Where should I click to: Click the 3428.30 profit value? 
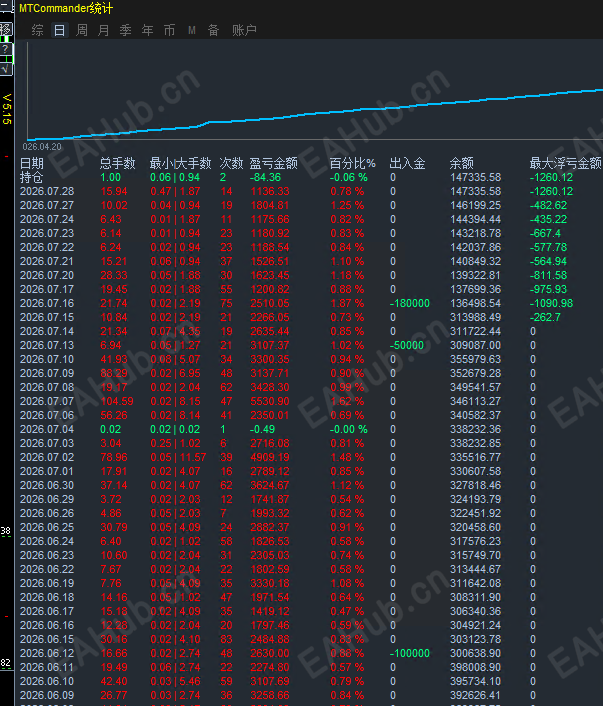(270, 387)
